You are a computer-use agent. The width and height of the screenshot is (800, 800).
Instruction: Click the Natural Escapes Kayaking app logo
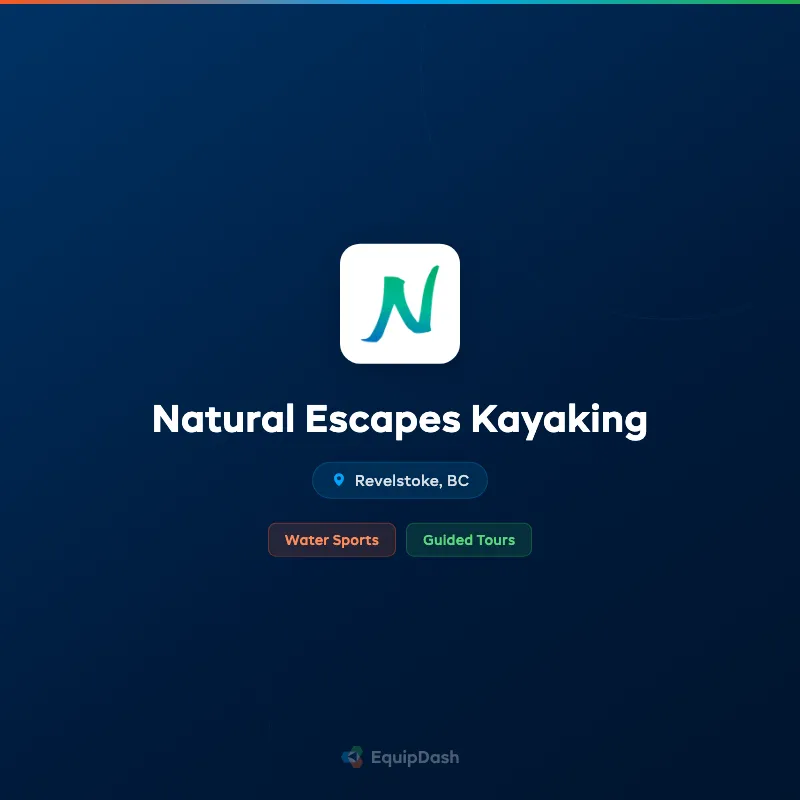coord(400,302)
